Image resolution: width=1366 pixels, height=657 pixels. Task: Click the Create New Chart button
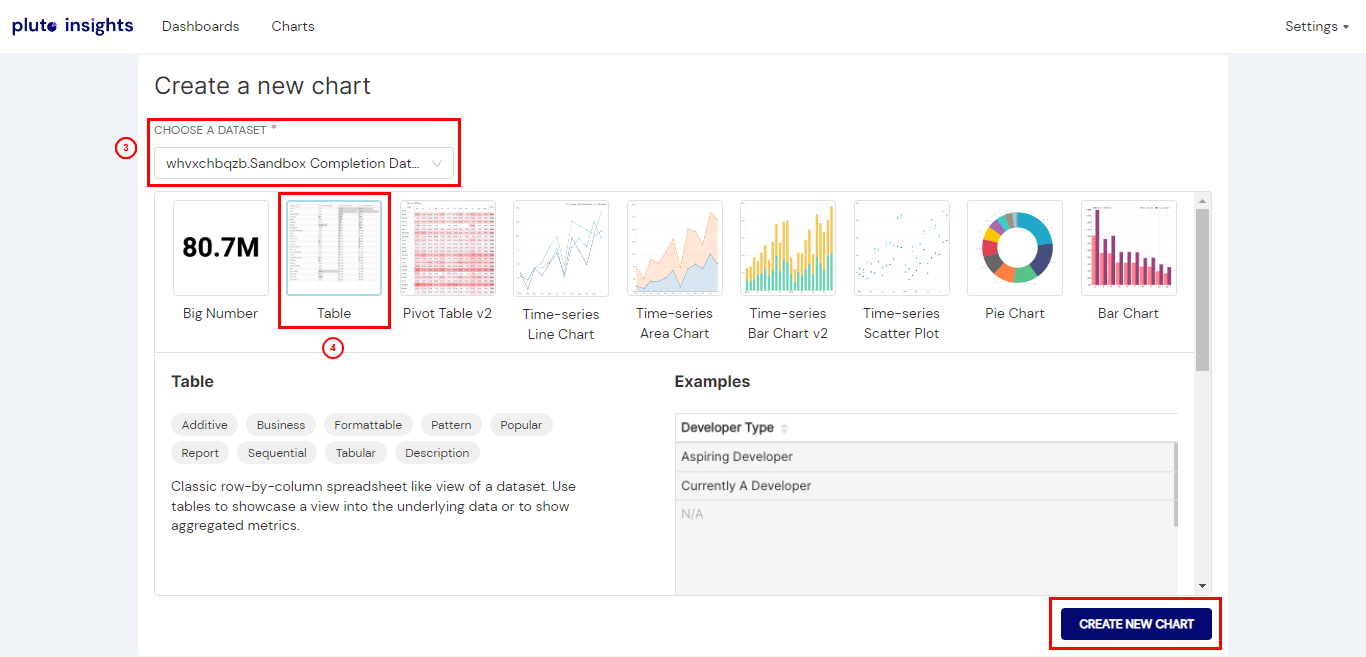coord(1136,624)
